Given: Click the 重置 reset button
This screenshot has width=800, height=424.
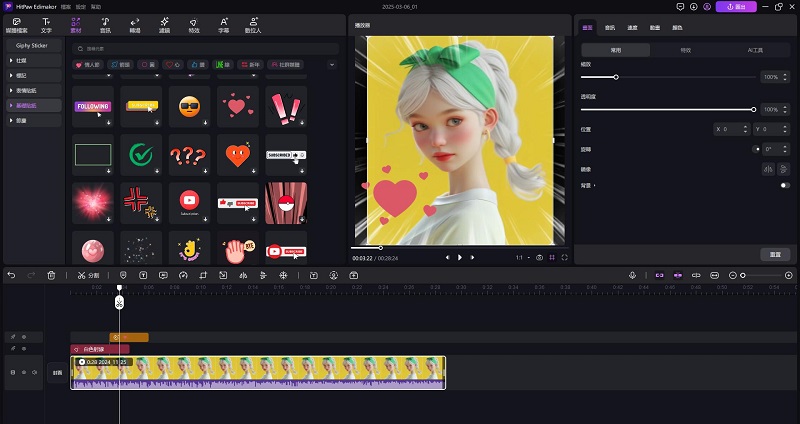Looking at the screenshot, I should pos(774,254).
